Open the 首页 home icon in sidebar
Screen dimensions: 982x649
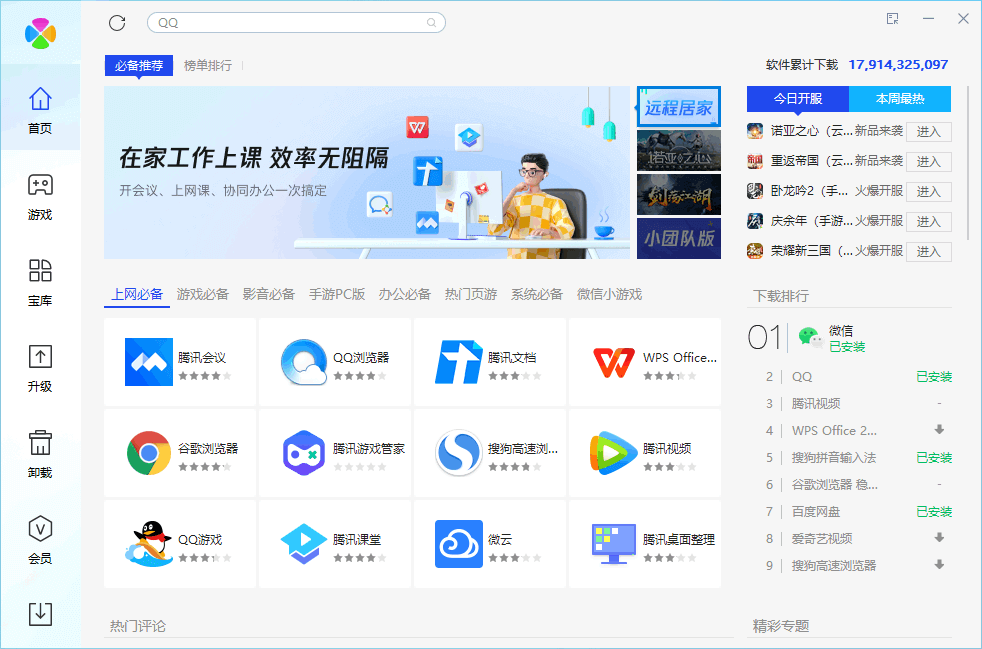pyautogui.click(x=40, y=99)
